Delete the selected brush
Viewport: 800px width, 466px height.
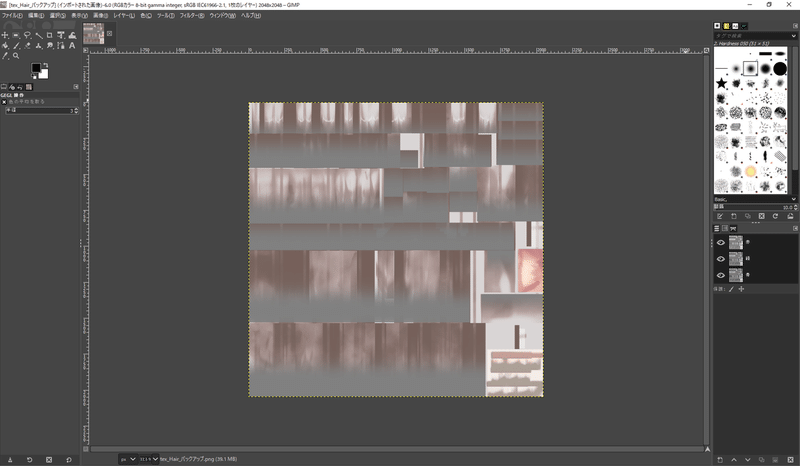point(761,216)
